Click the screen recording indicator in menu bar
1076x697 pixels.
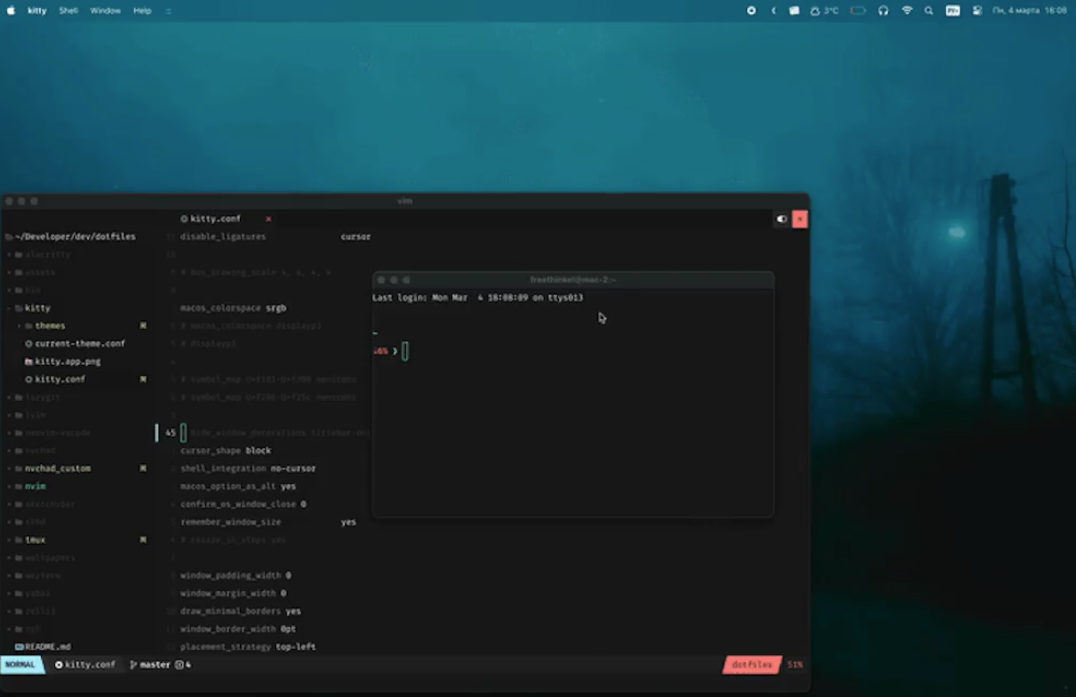pyautogui.click(x=751, y=10)
